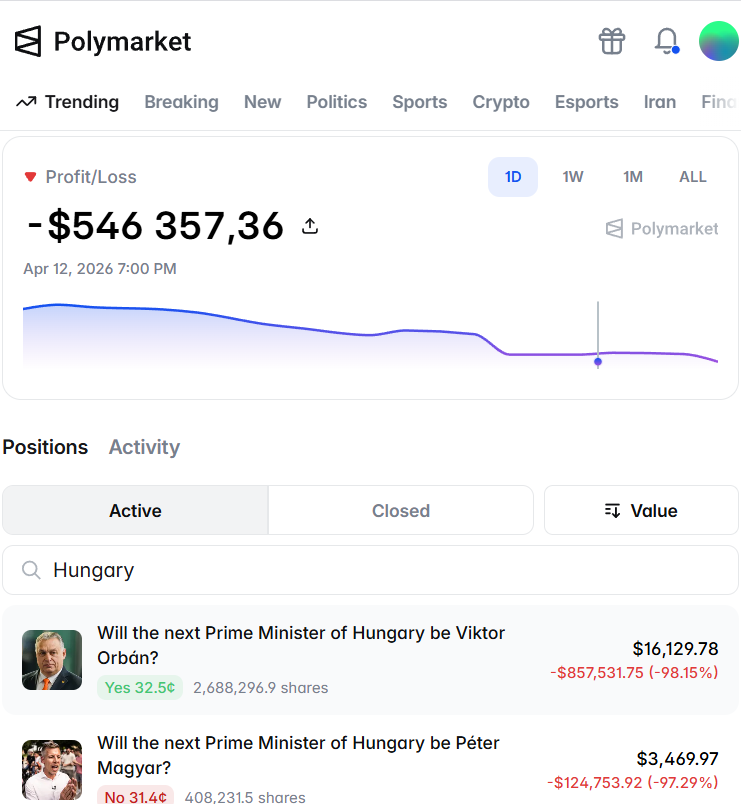Click the $3,469.97 position value
The width and height of the screenshot is (741, 804).
(x=677, y=758)
